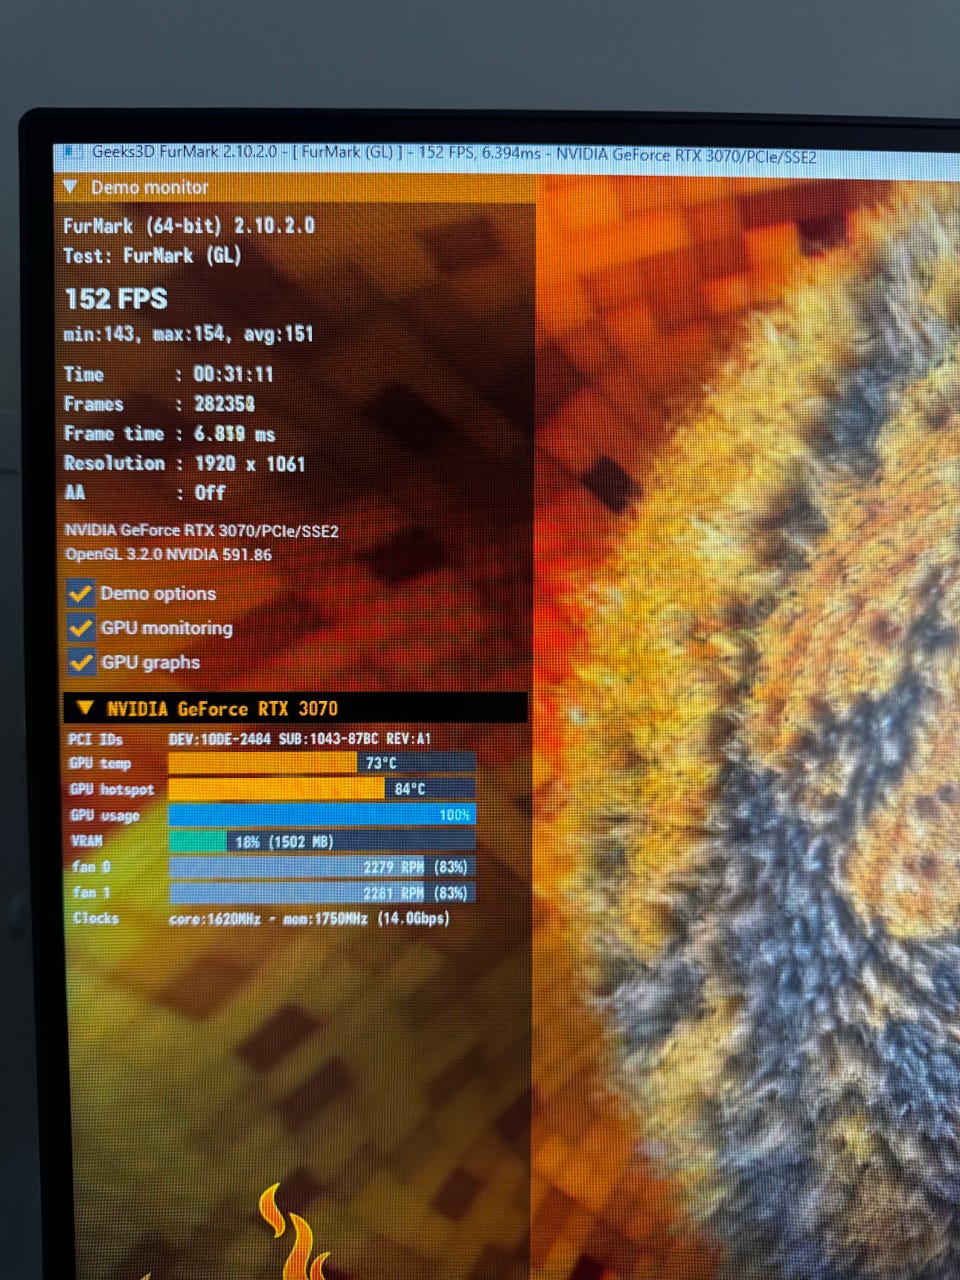Uncheck the Demo options checkbox
960x1280 pixels.
coord(80,593)
